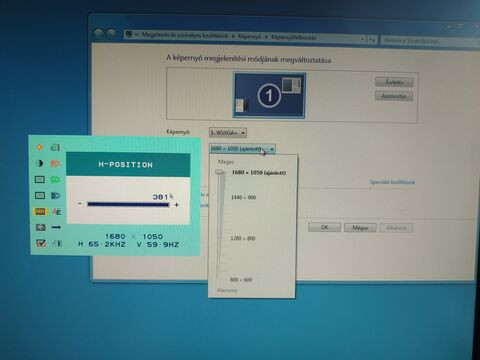The height and width of the screenshot is (360, 480).
Task: Click the Észlelés detect button
Action: (394, 82)
